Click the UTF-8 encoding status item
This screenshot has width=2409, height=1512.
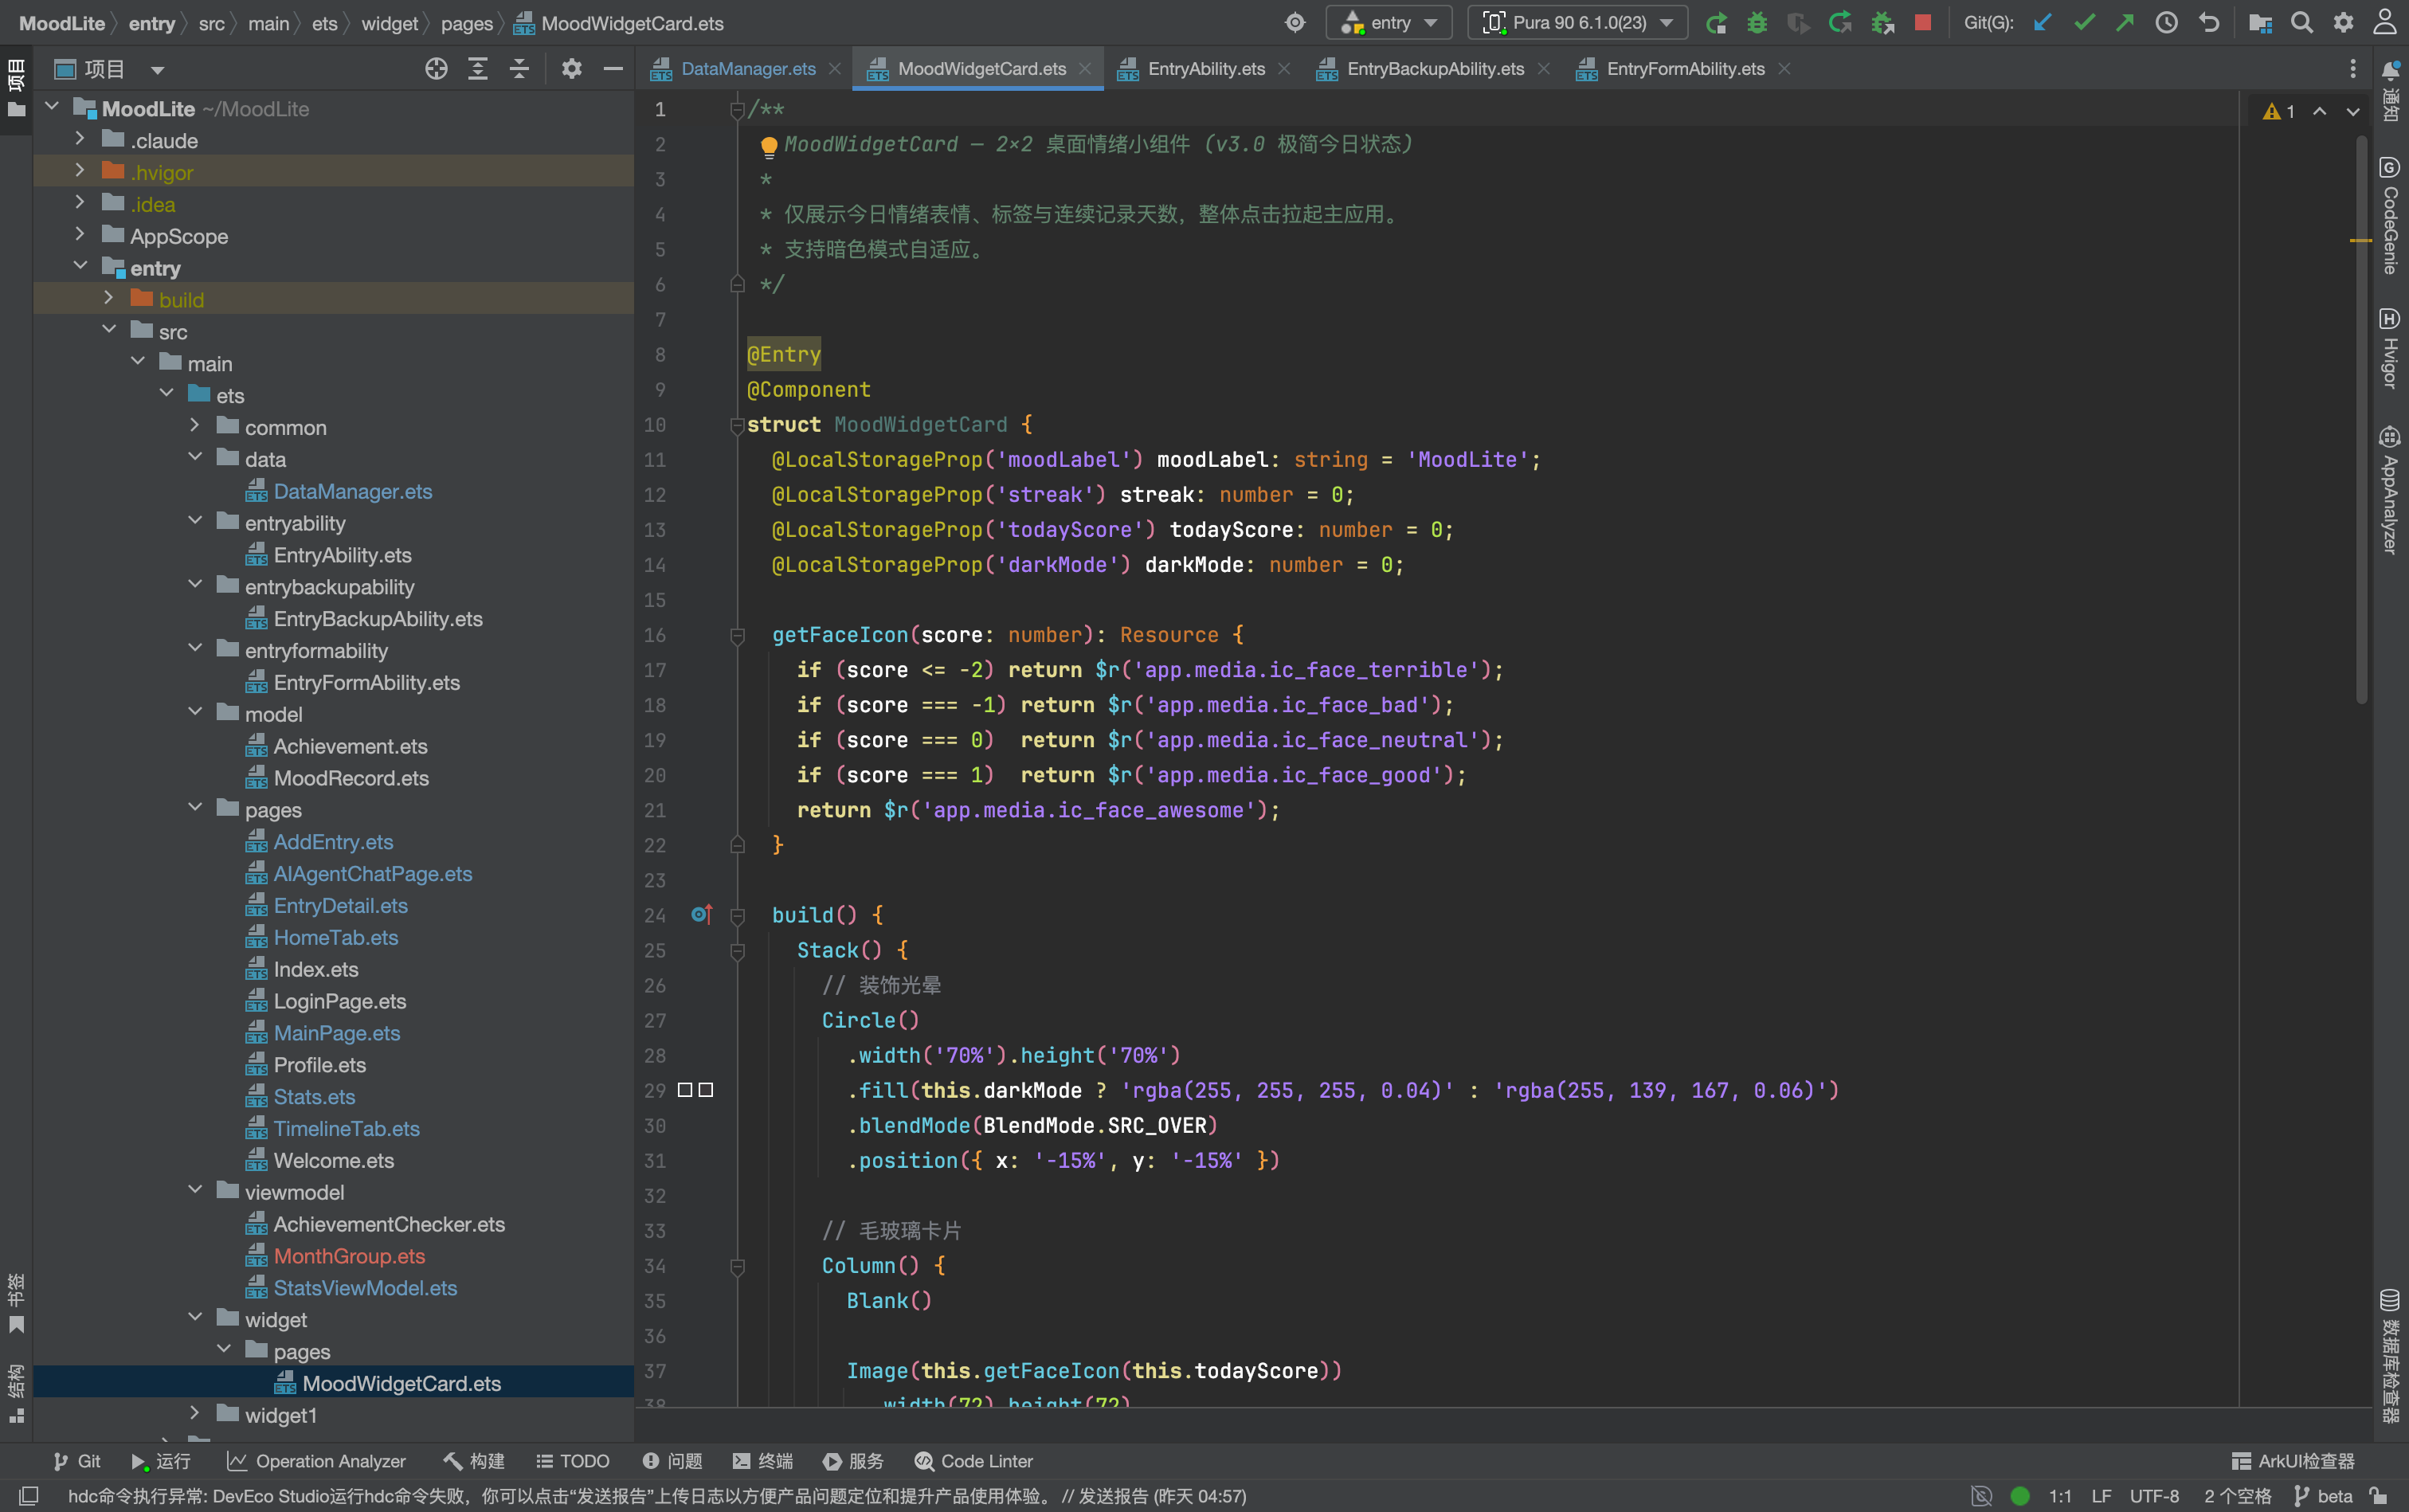coord(2154,1496)
